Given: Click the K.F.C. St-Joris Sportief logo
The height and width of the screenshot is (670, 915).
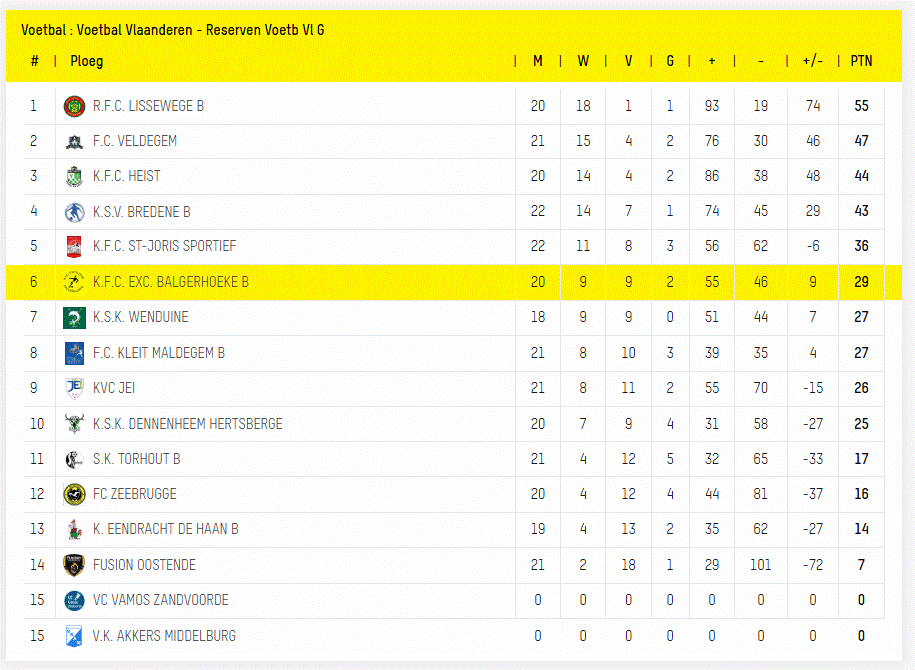Looking at the screenshot, I should (x=74, y=247).
